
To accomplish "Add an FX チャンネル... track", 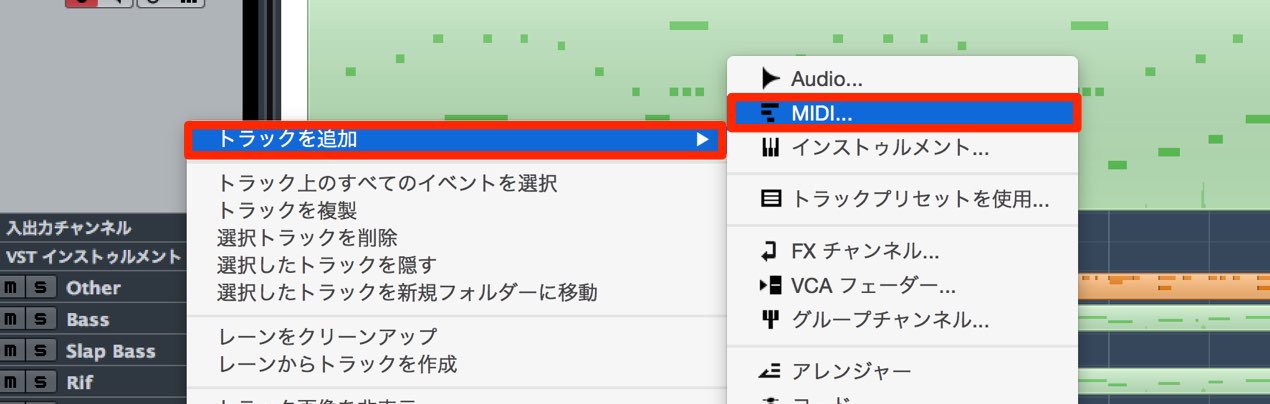I will 903,252.
